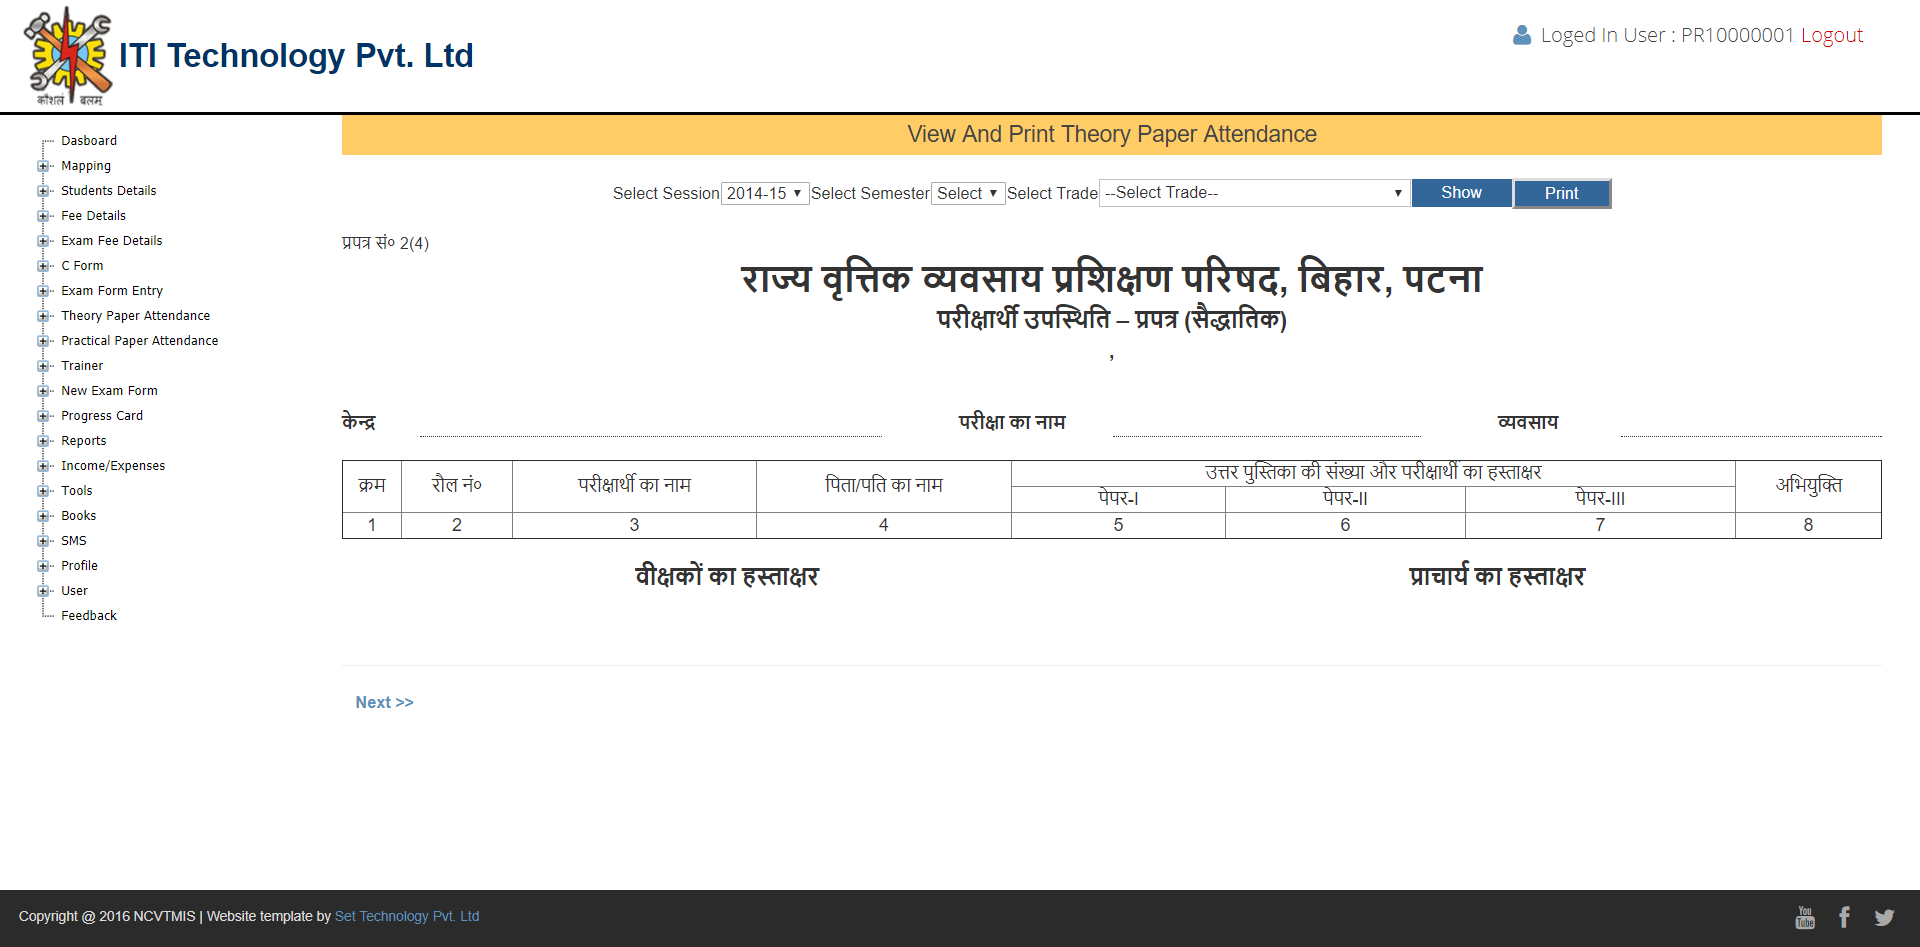
Task: Open the Select Trade dropdown
Action: (x=1254, y=193)
